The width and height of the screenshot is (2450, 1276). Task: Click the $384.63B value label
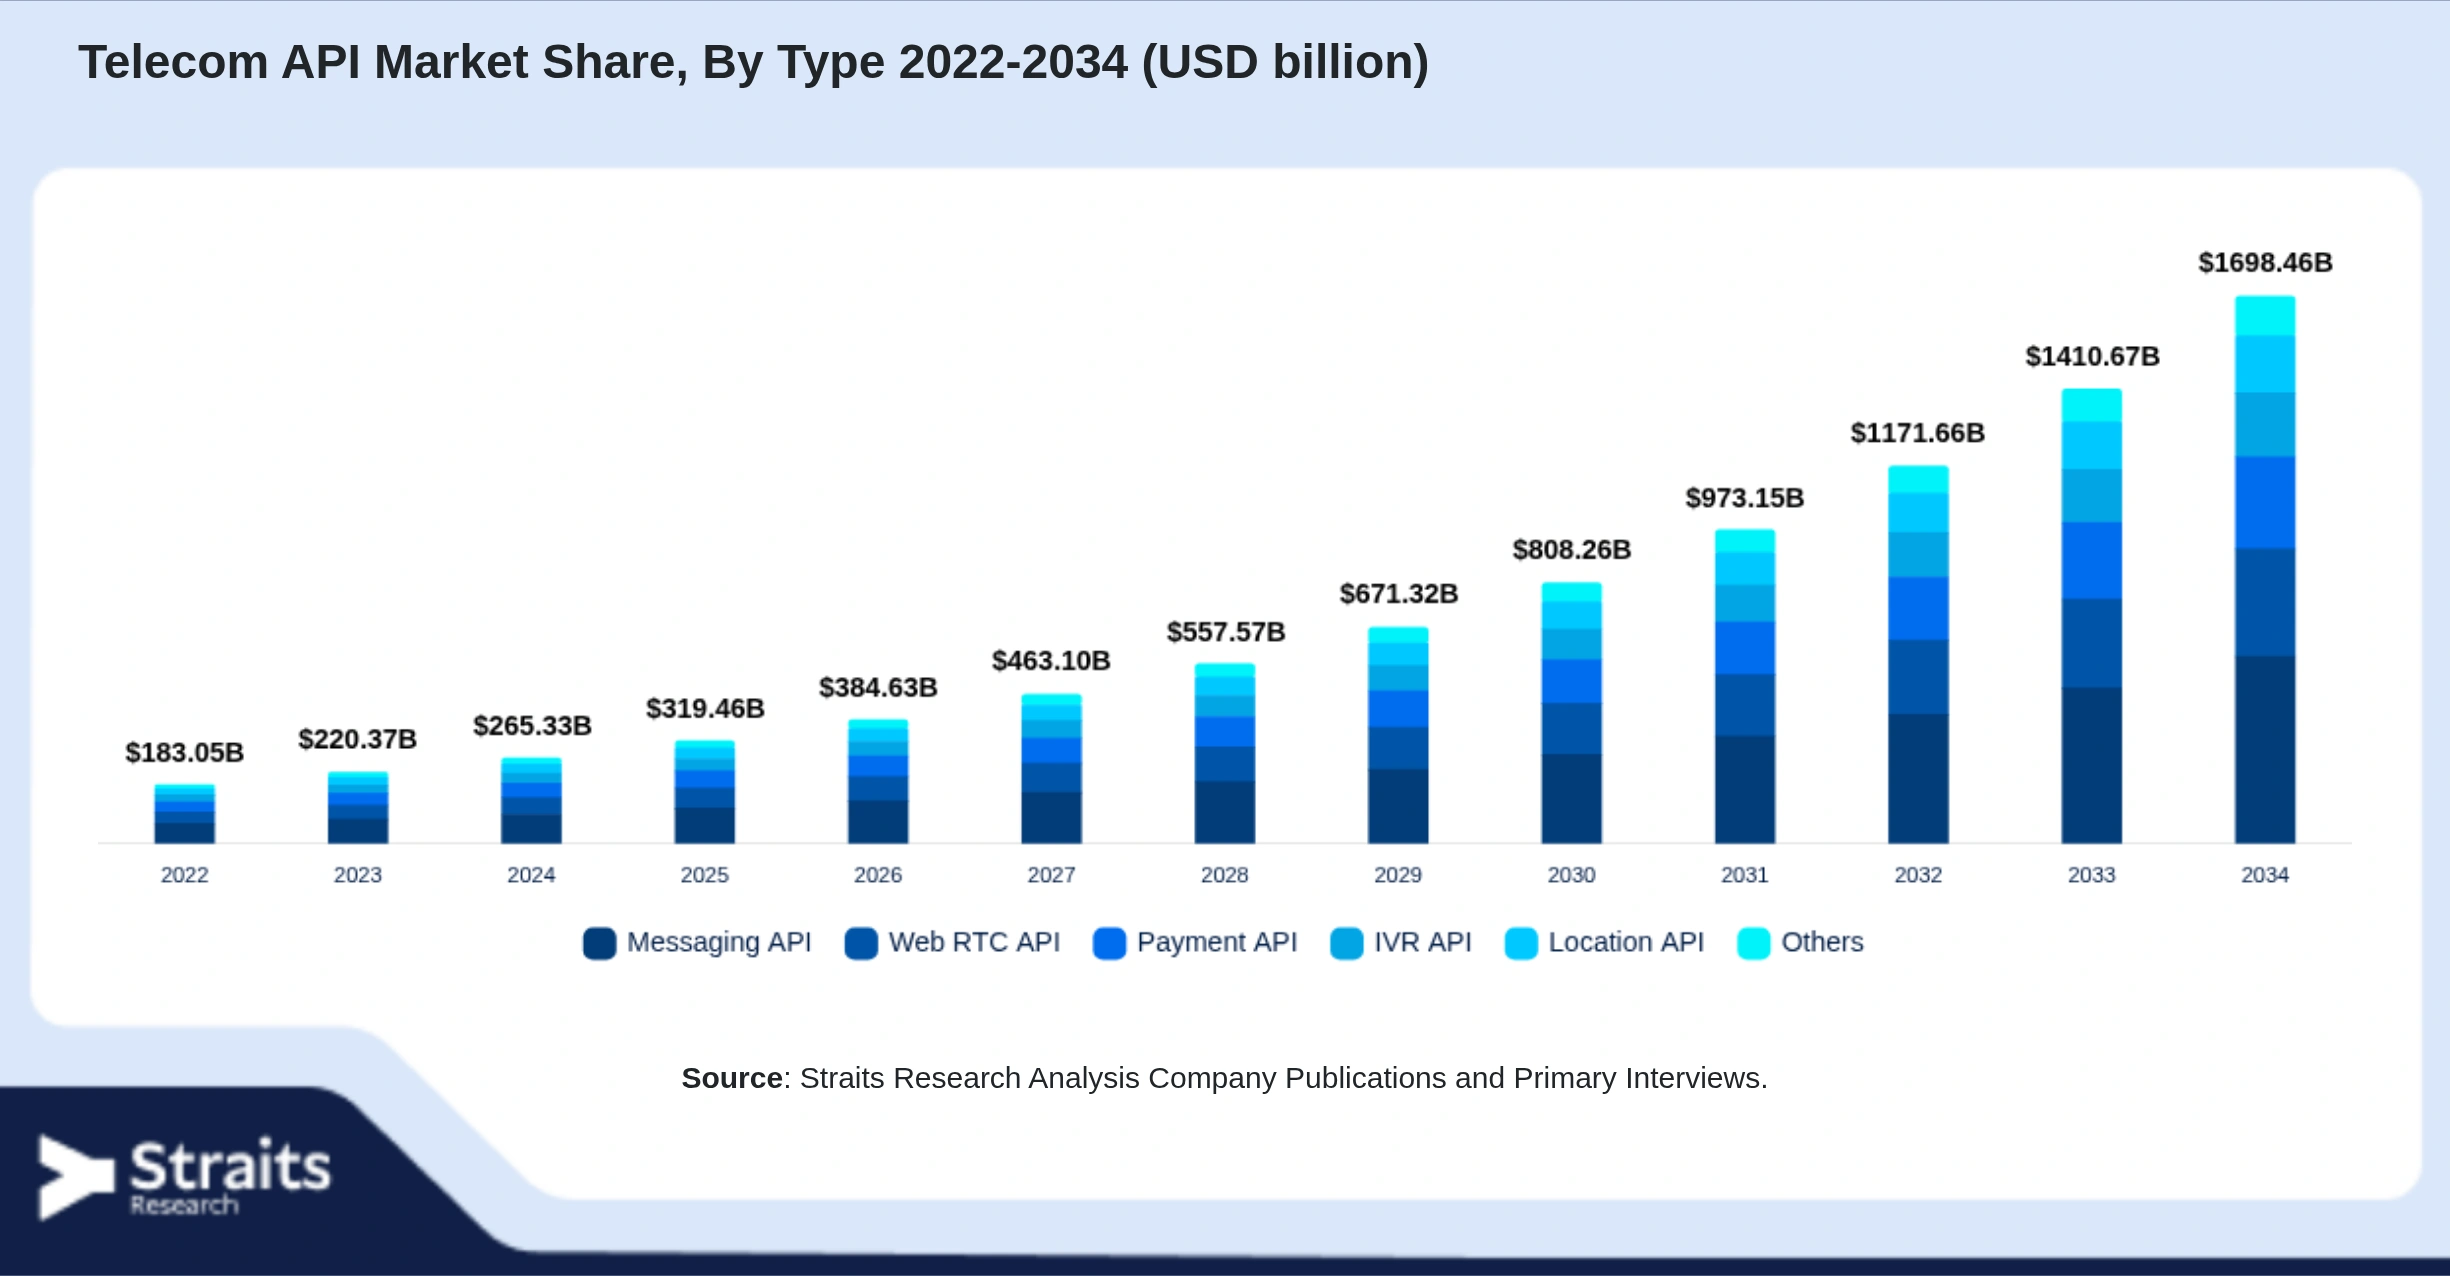pos(878,688)
